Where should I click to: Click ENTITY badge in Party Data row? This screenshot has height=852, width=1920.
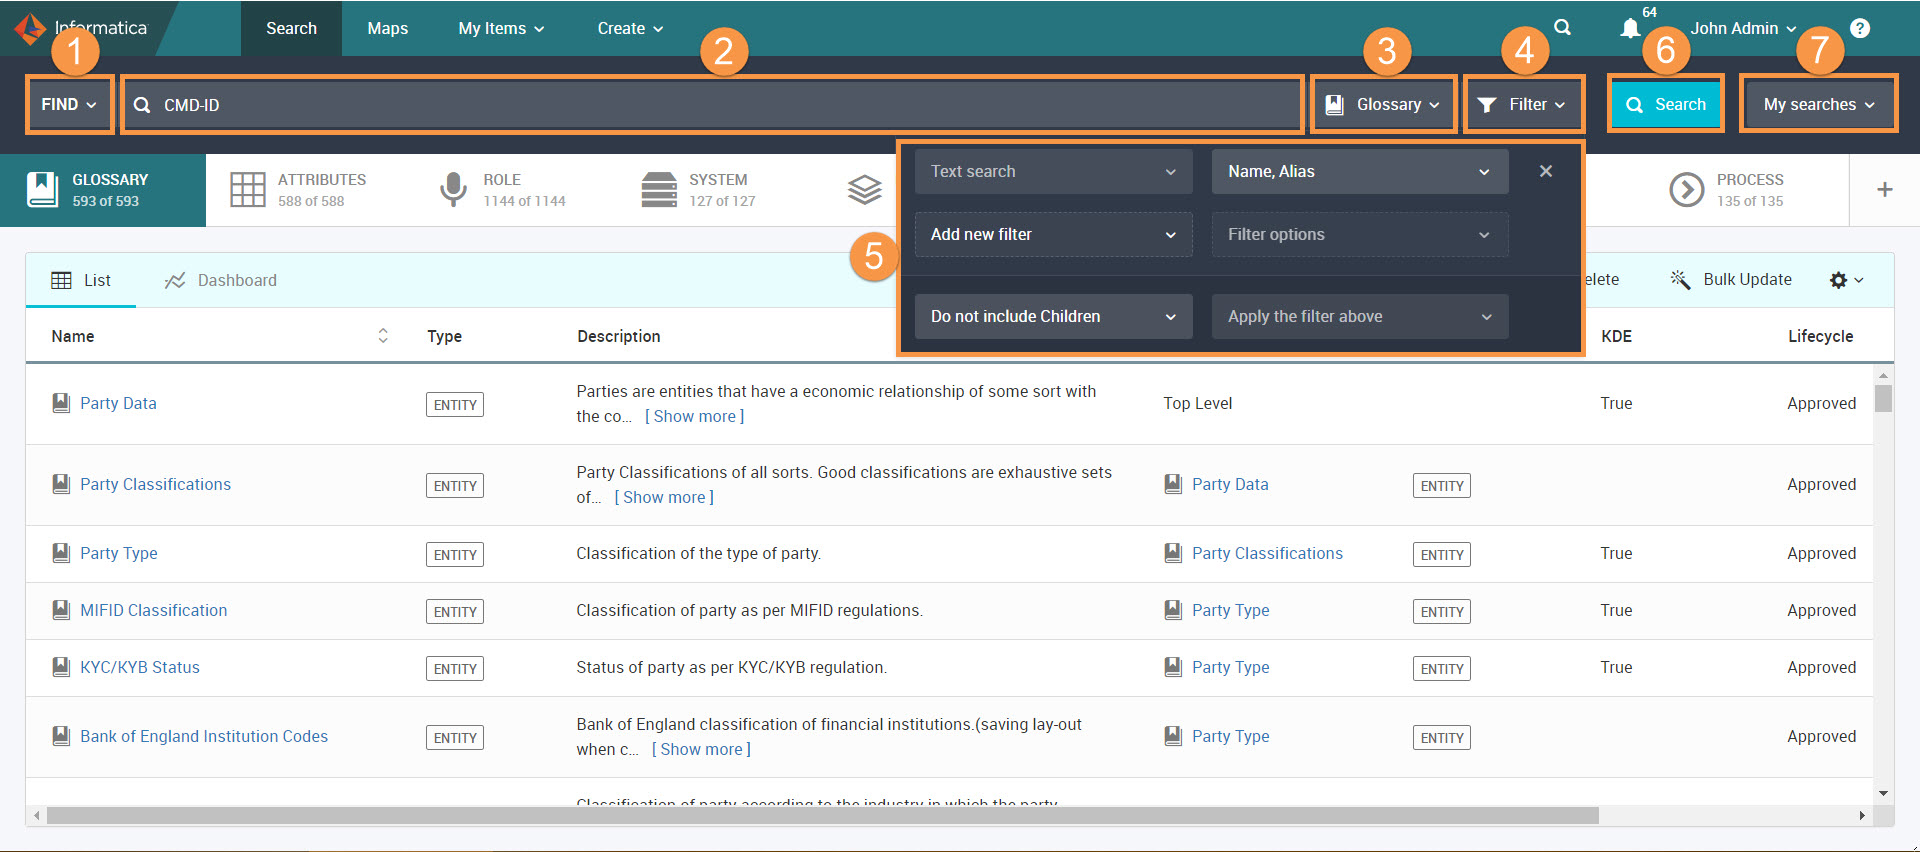coord(455,404)
